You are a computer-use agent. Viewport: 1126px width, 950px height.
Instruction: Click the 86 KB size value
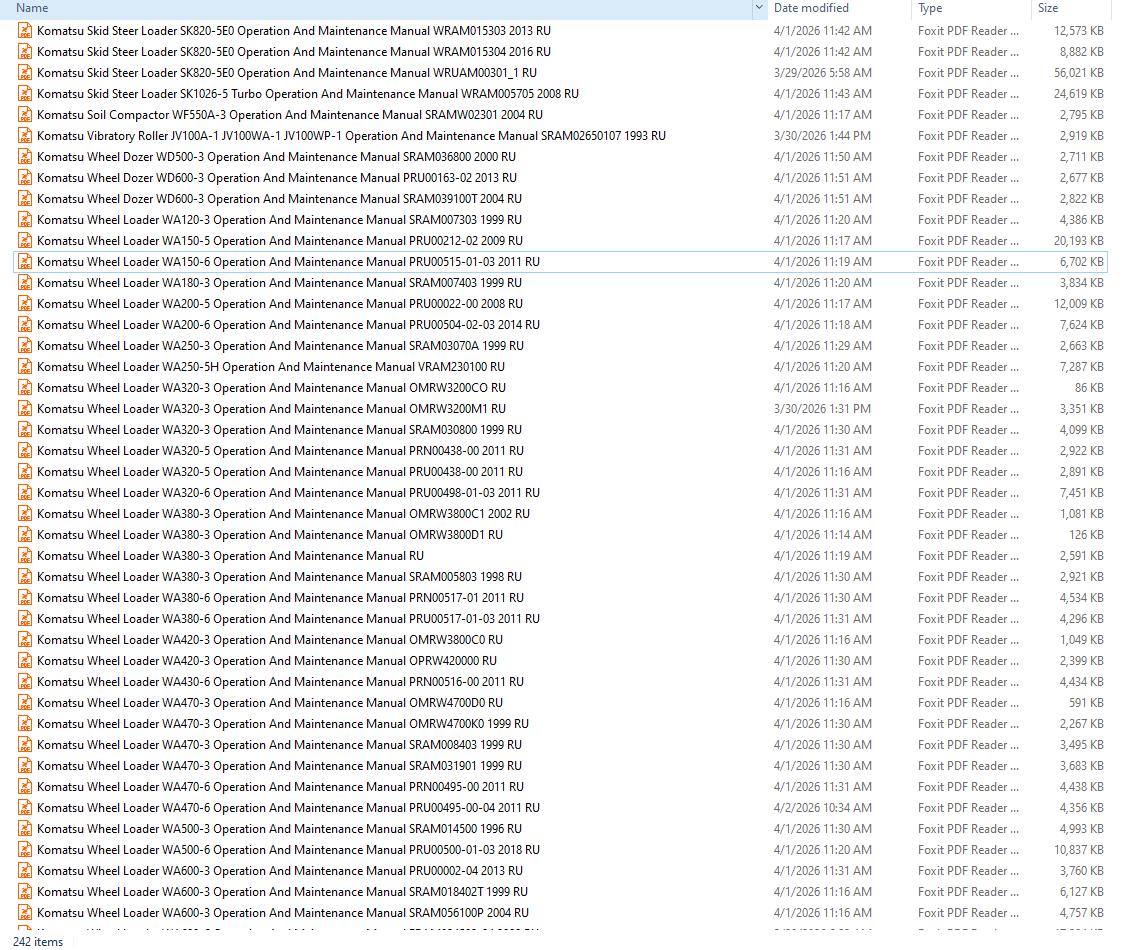point(1089,388)
